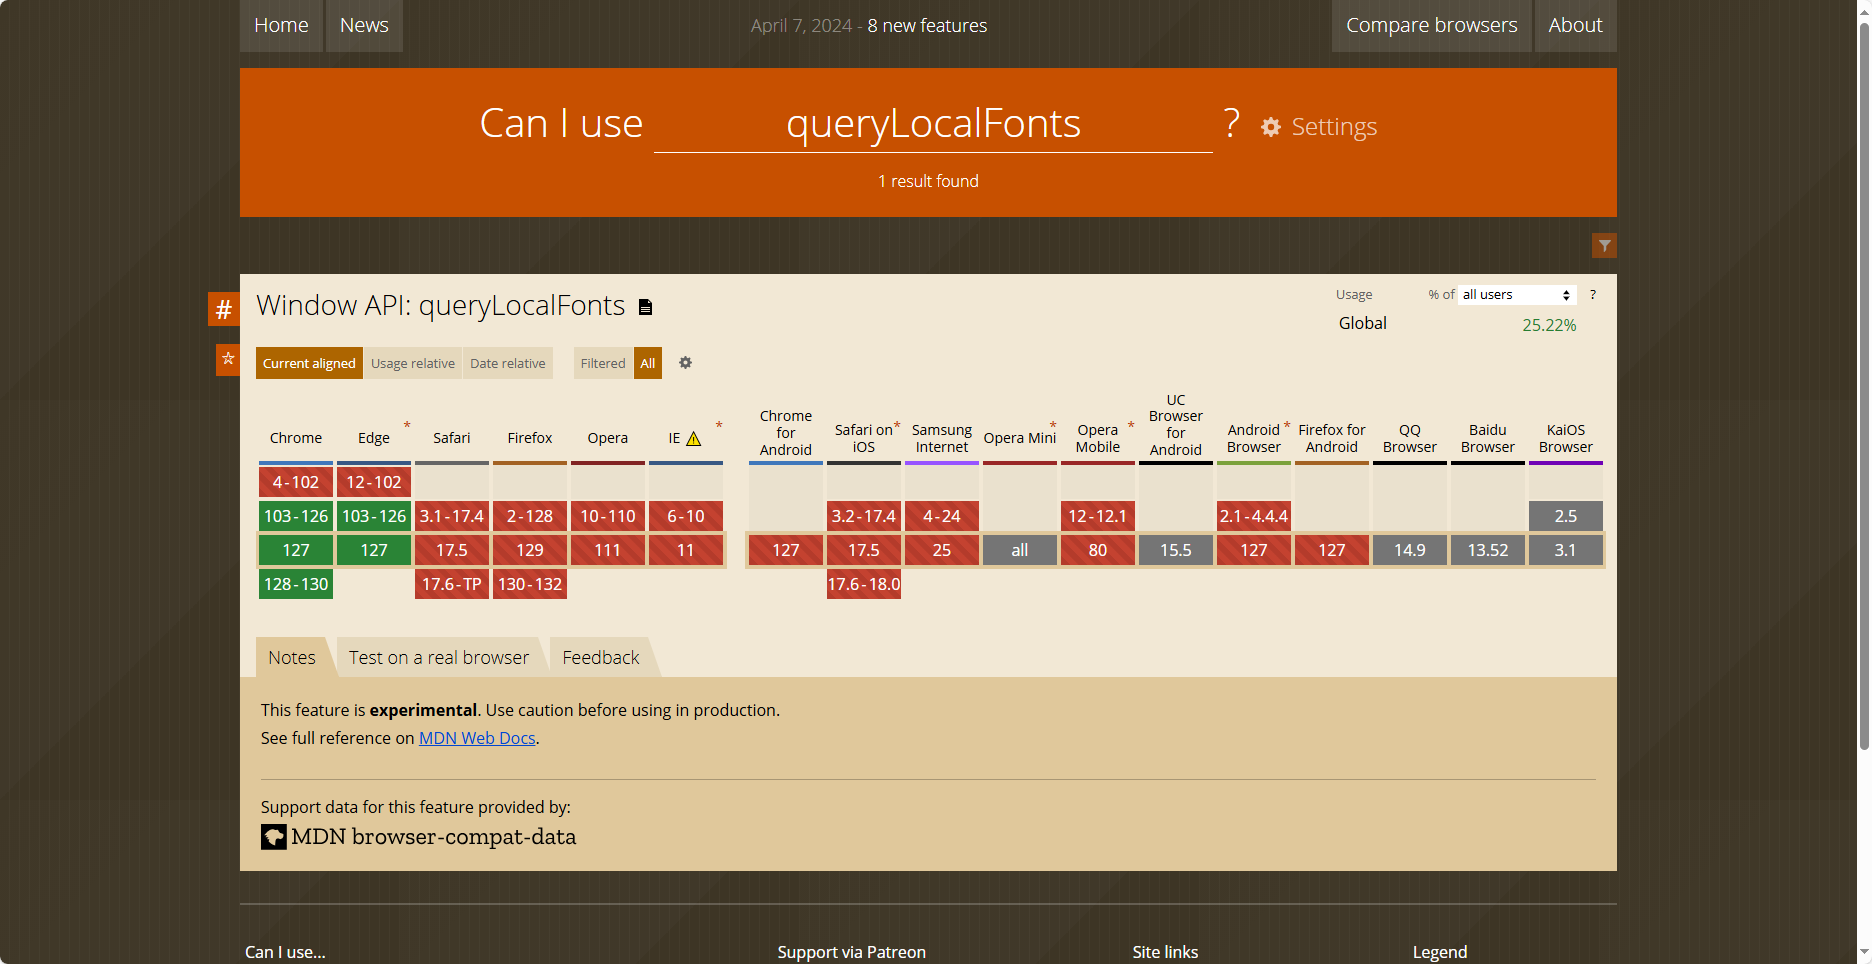The width and height of the screenshot is (1872, 964).
Task: Click Samsung Internet 25 cell
Action: coord(942,550)
